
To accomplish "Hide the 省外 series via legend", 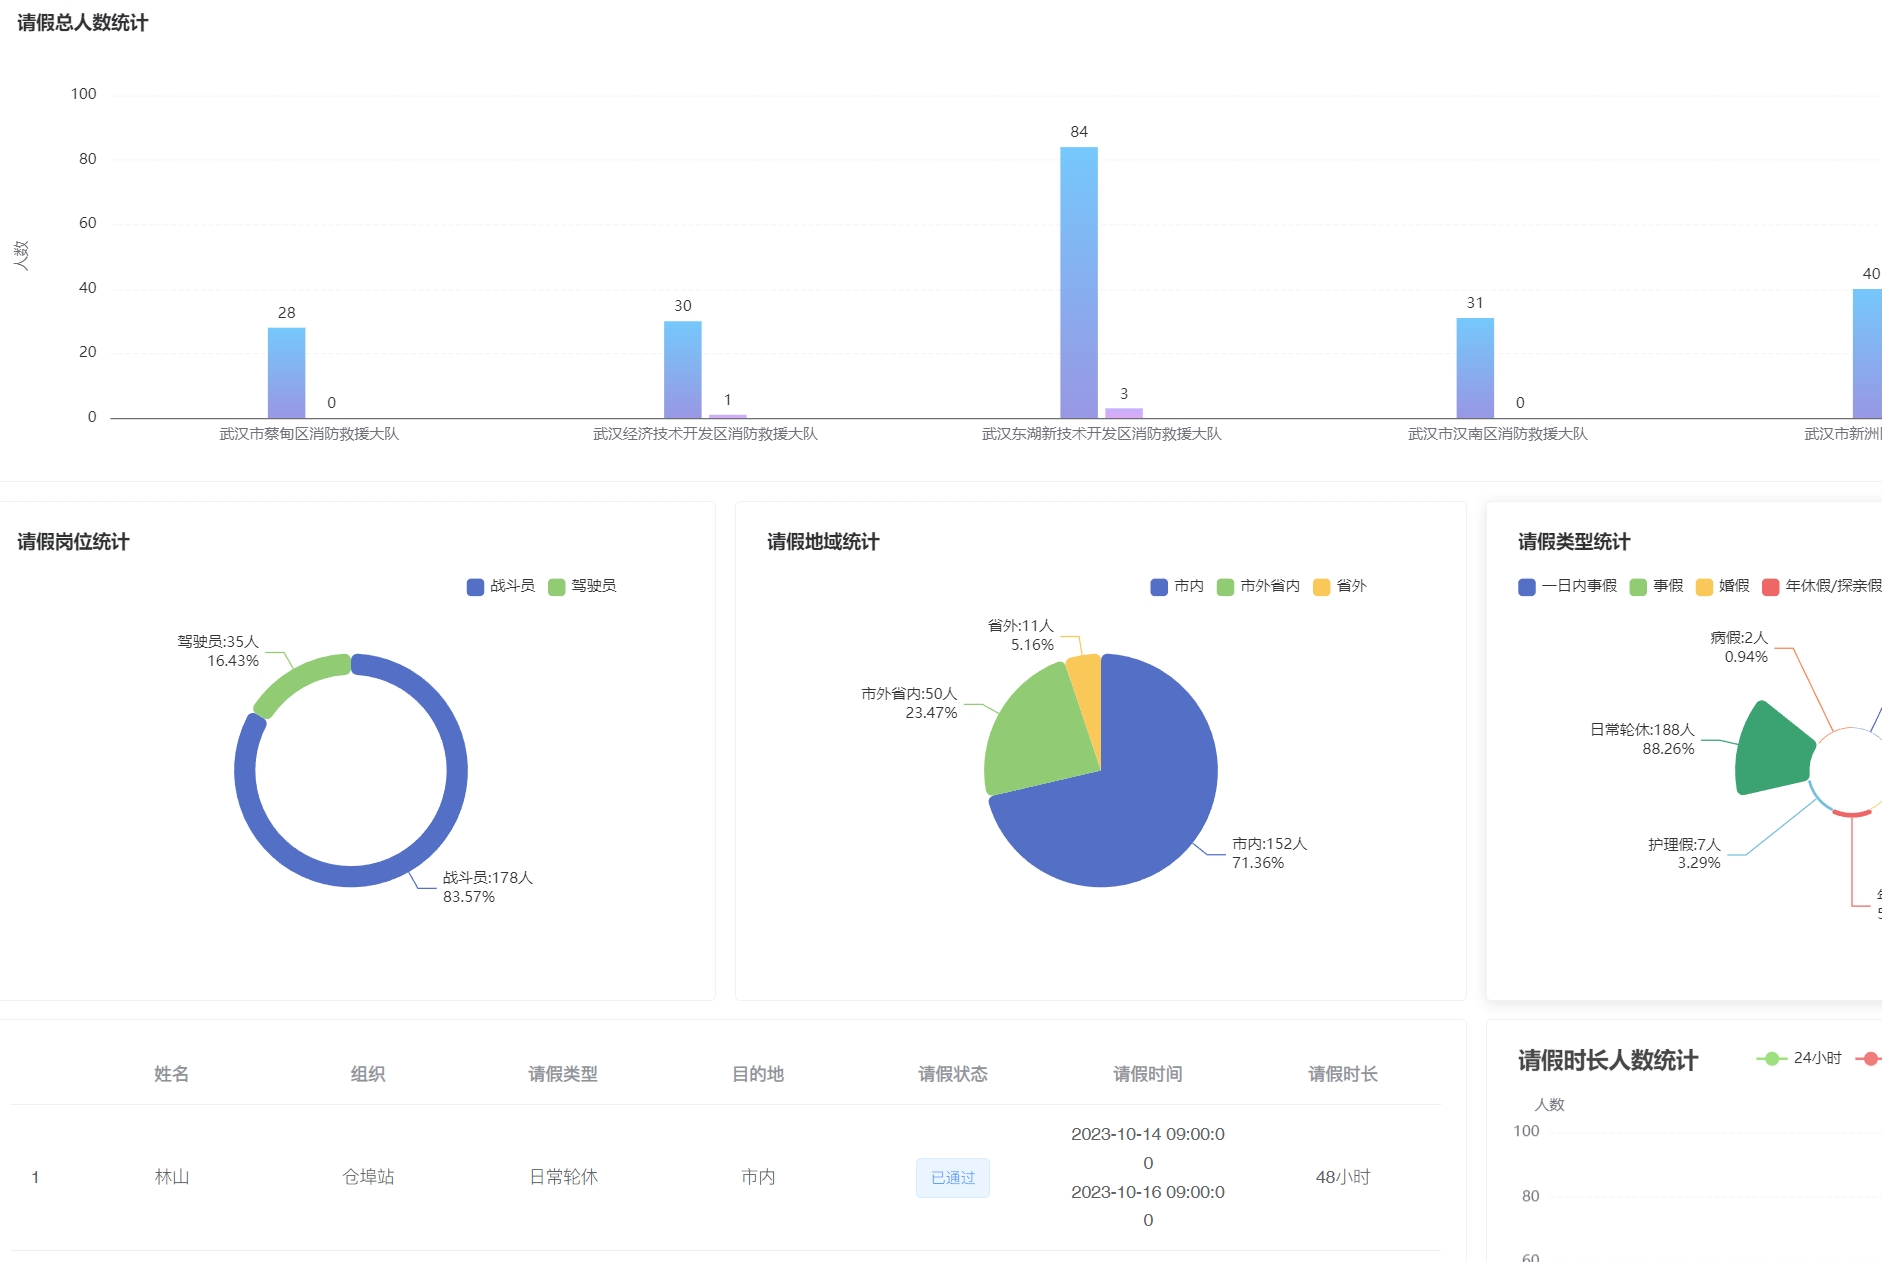I will tap(1340, 586).
